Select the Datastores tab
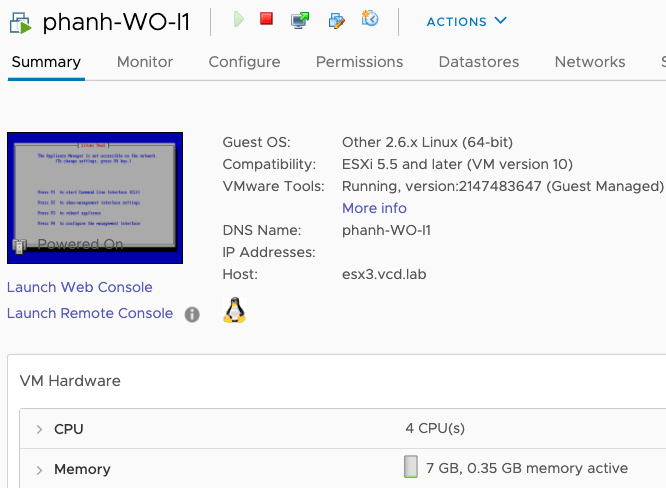The width and height of the screenshot is (666, 488). [x=478, y=62]
